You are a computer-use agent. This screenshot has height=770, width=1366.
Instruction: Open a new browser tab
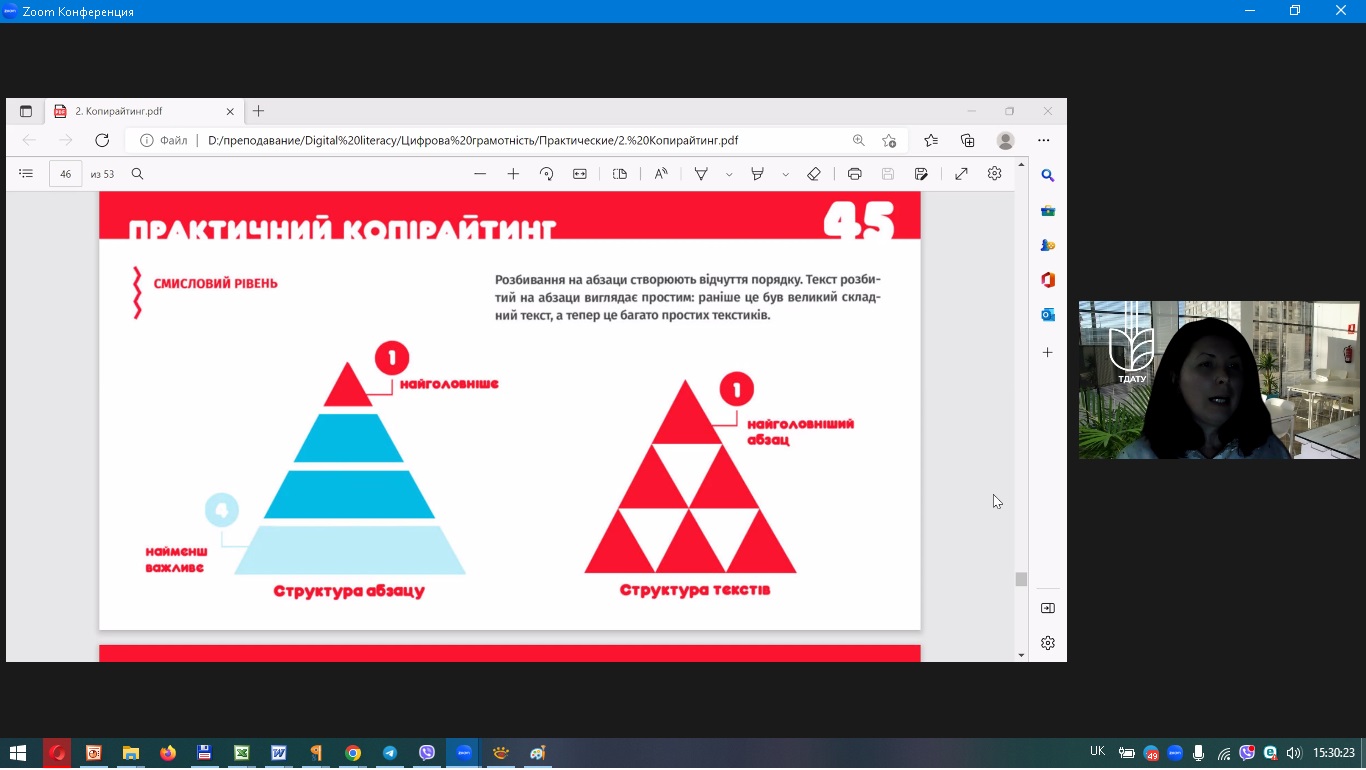[x=258, y=111]
